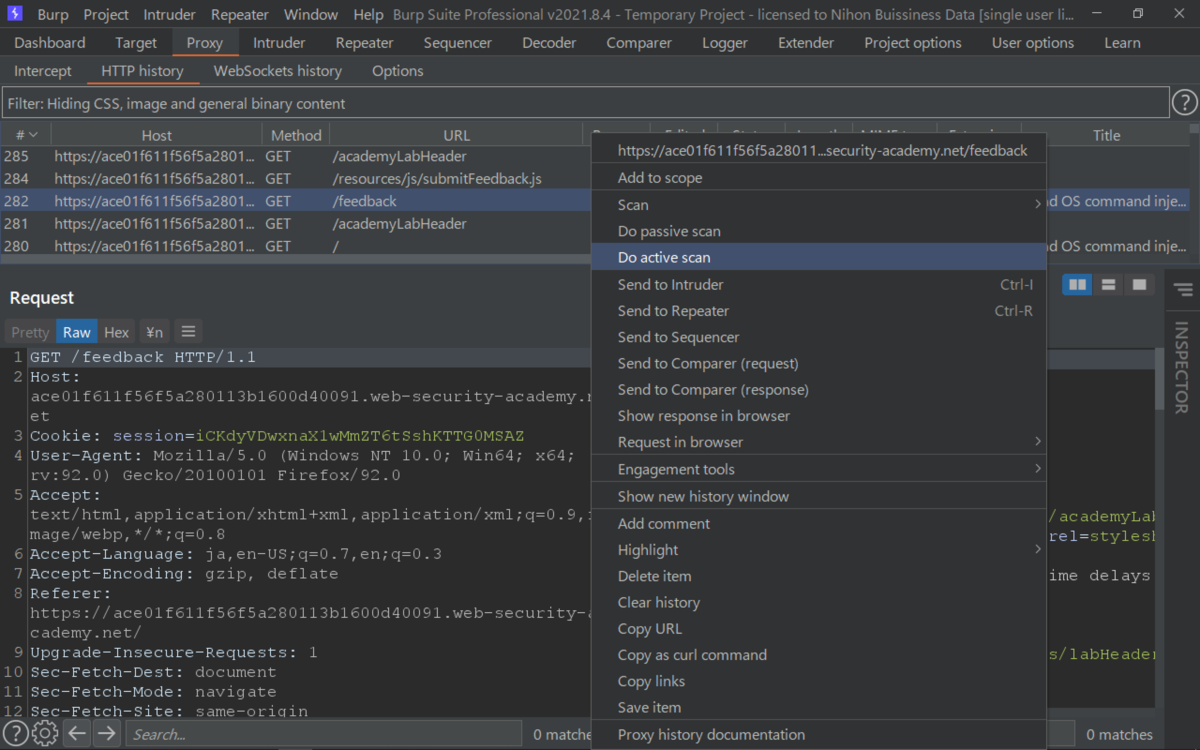1200x750 pixels.
Task: Choose Do active scan from context menu
Action: tap(818, 258)
